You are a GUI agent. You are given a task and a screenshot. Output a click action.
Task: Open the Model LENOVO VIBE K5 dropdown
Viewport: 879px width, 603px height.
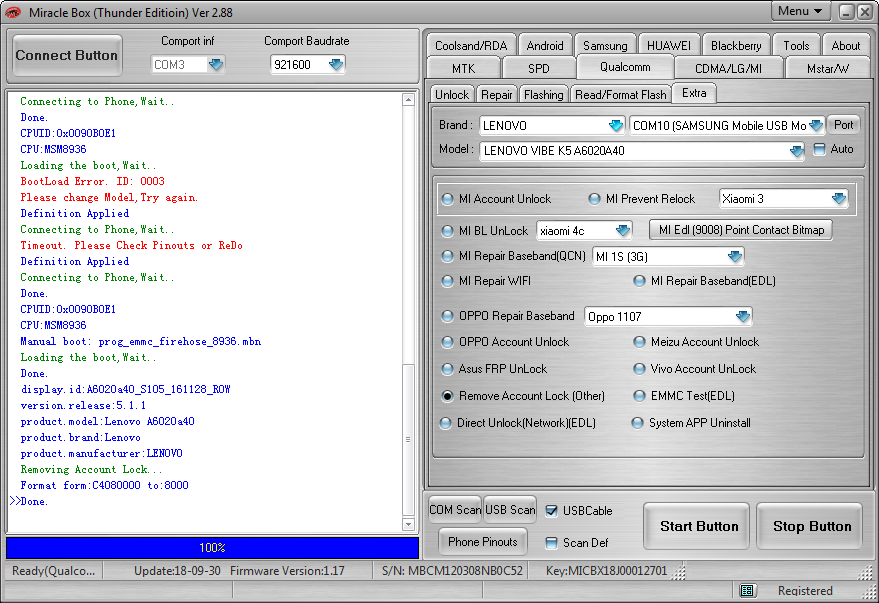796,150
